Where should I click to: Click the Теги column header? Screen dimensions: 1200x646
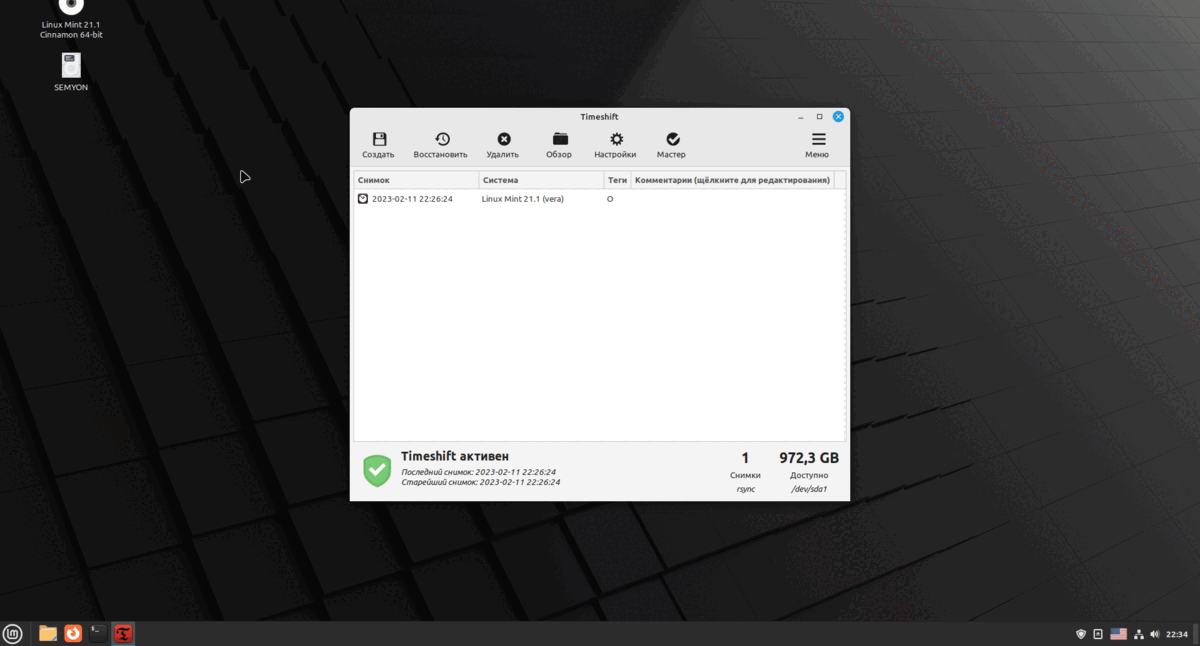(617, 180)
